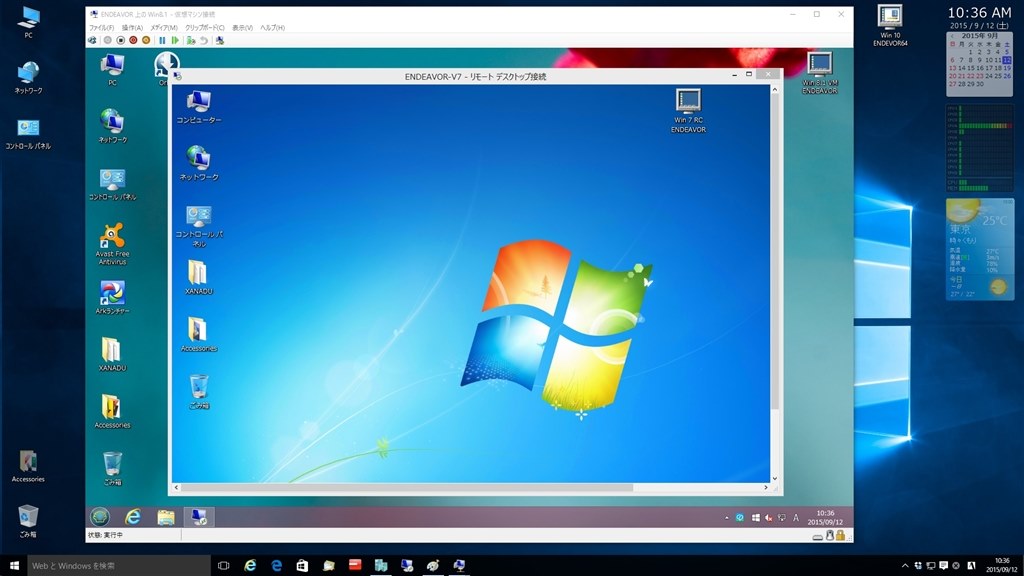
Task: Click Hyper-V VM connection button on host taskbar
Action: (x=459, y=566)
